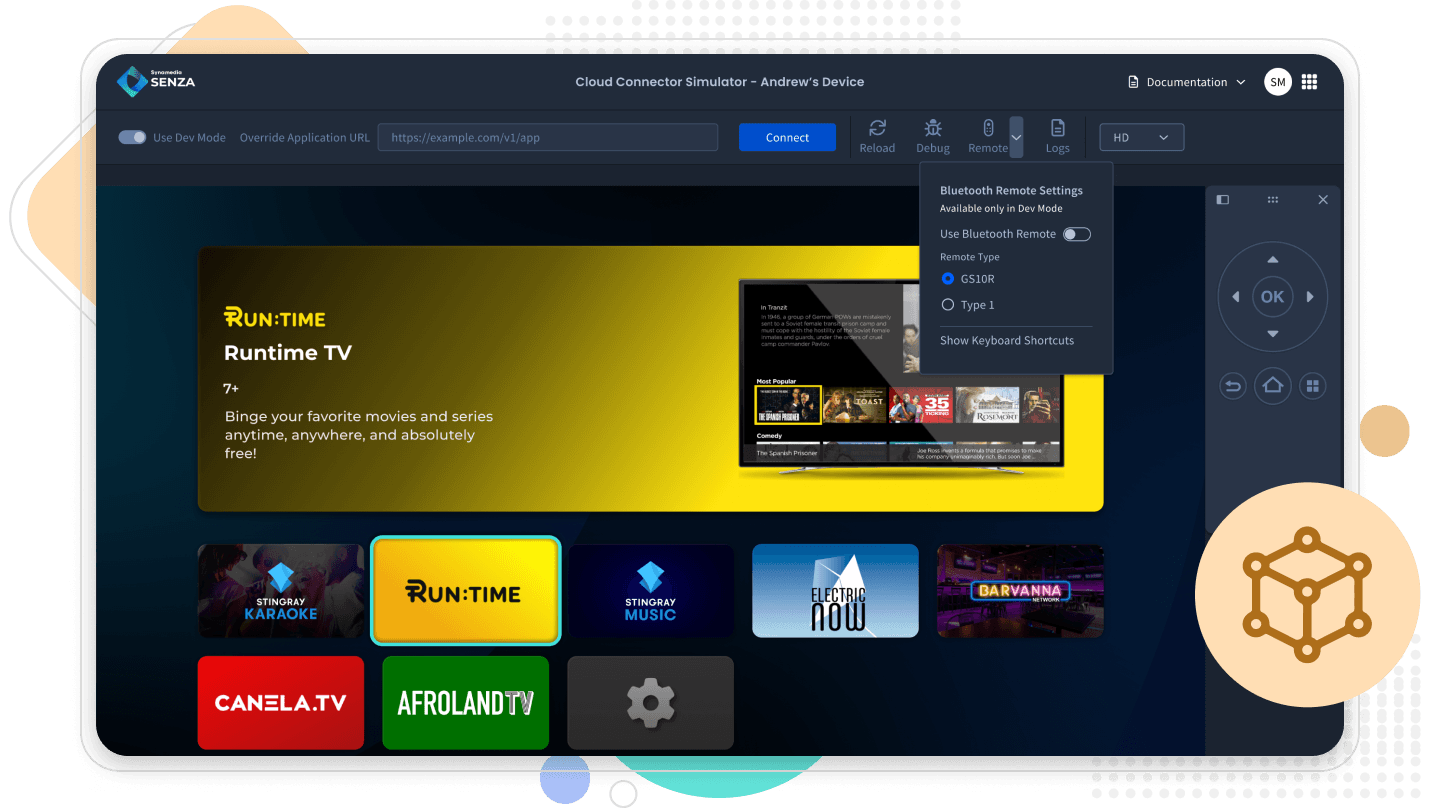Close the remote control panel
This screenshot has height=810, width=1440.
tap(1323, 200)
